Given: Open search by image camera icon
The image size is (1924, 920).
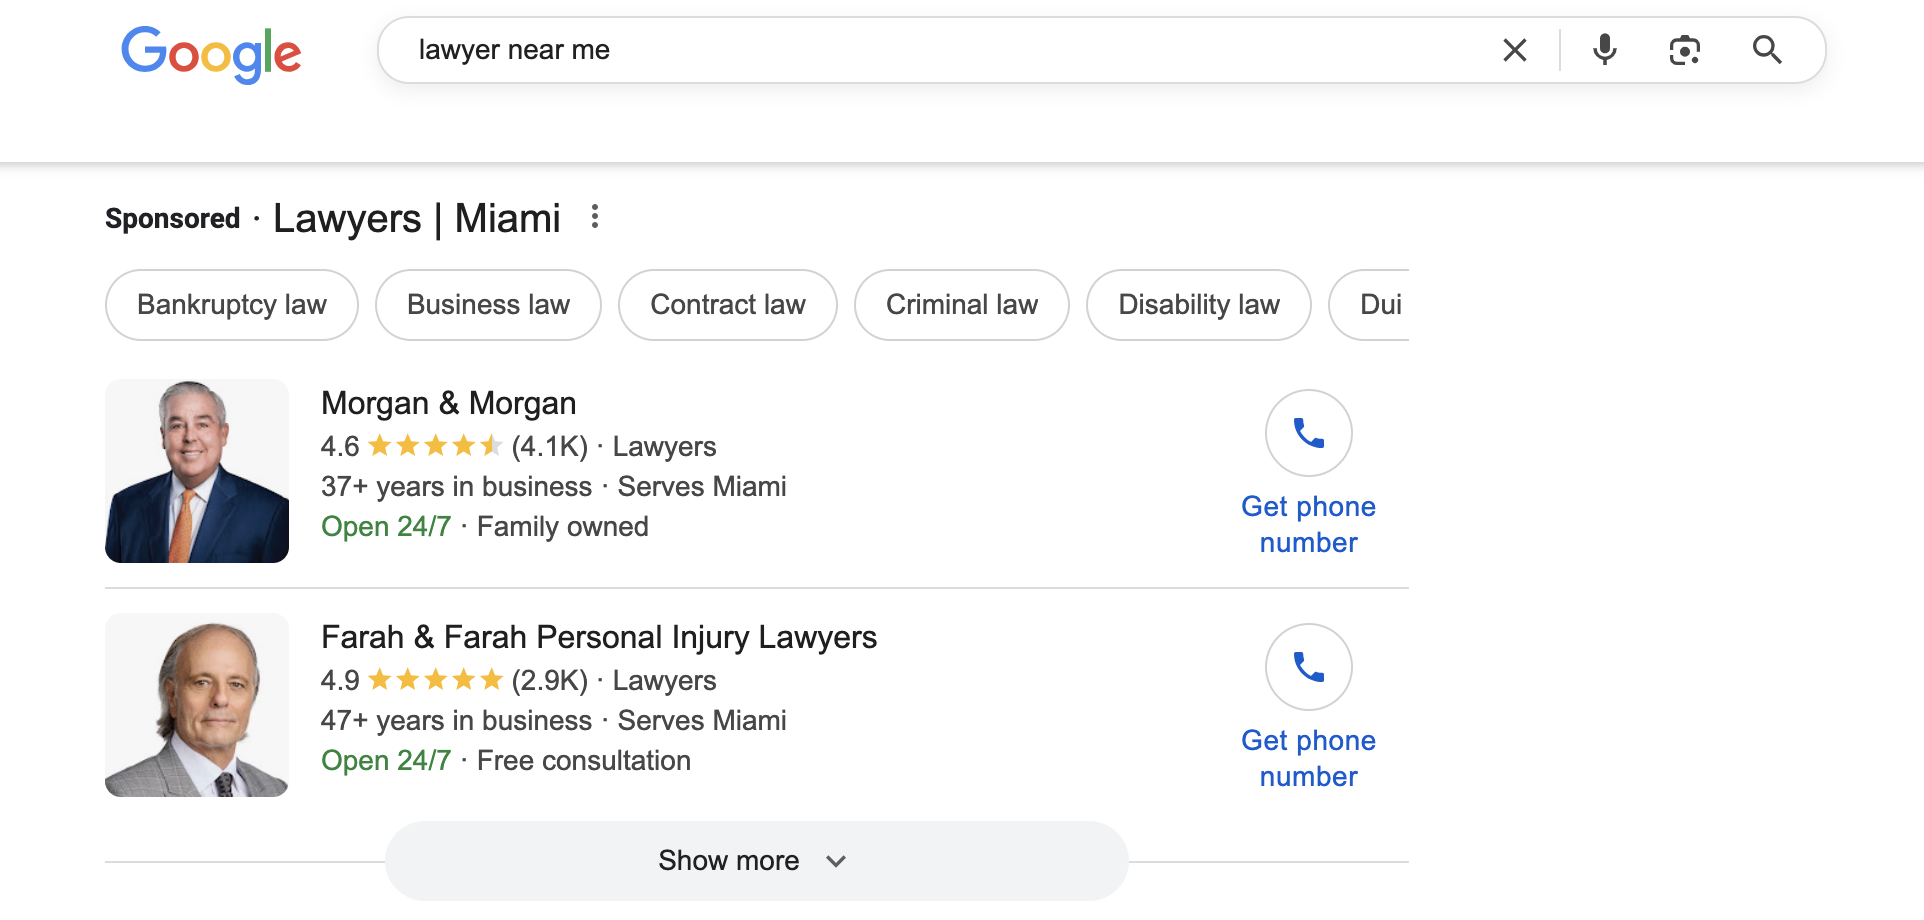Looking at the screenshot, I should point(1685,50).
